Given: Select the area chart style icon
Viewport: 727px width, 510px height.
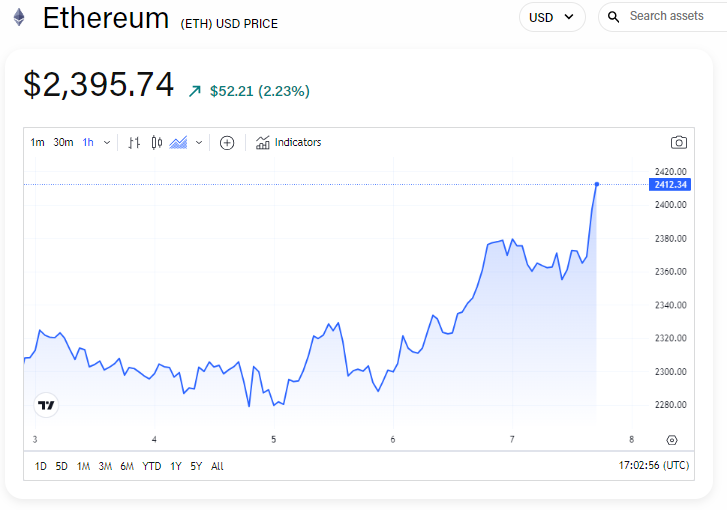Looking at the screenshot, I should coord(179,143).
